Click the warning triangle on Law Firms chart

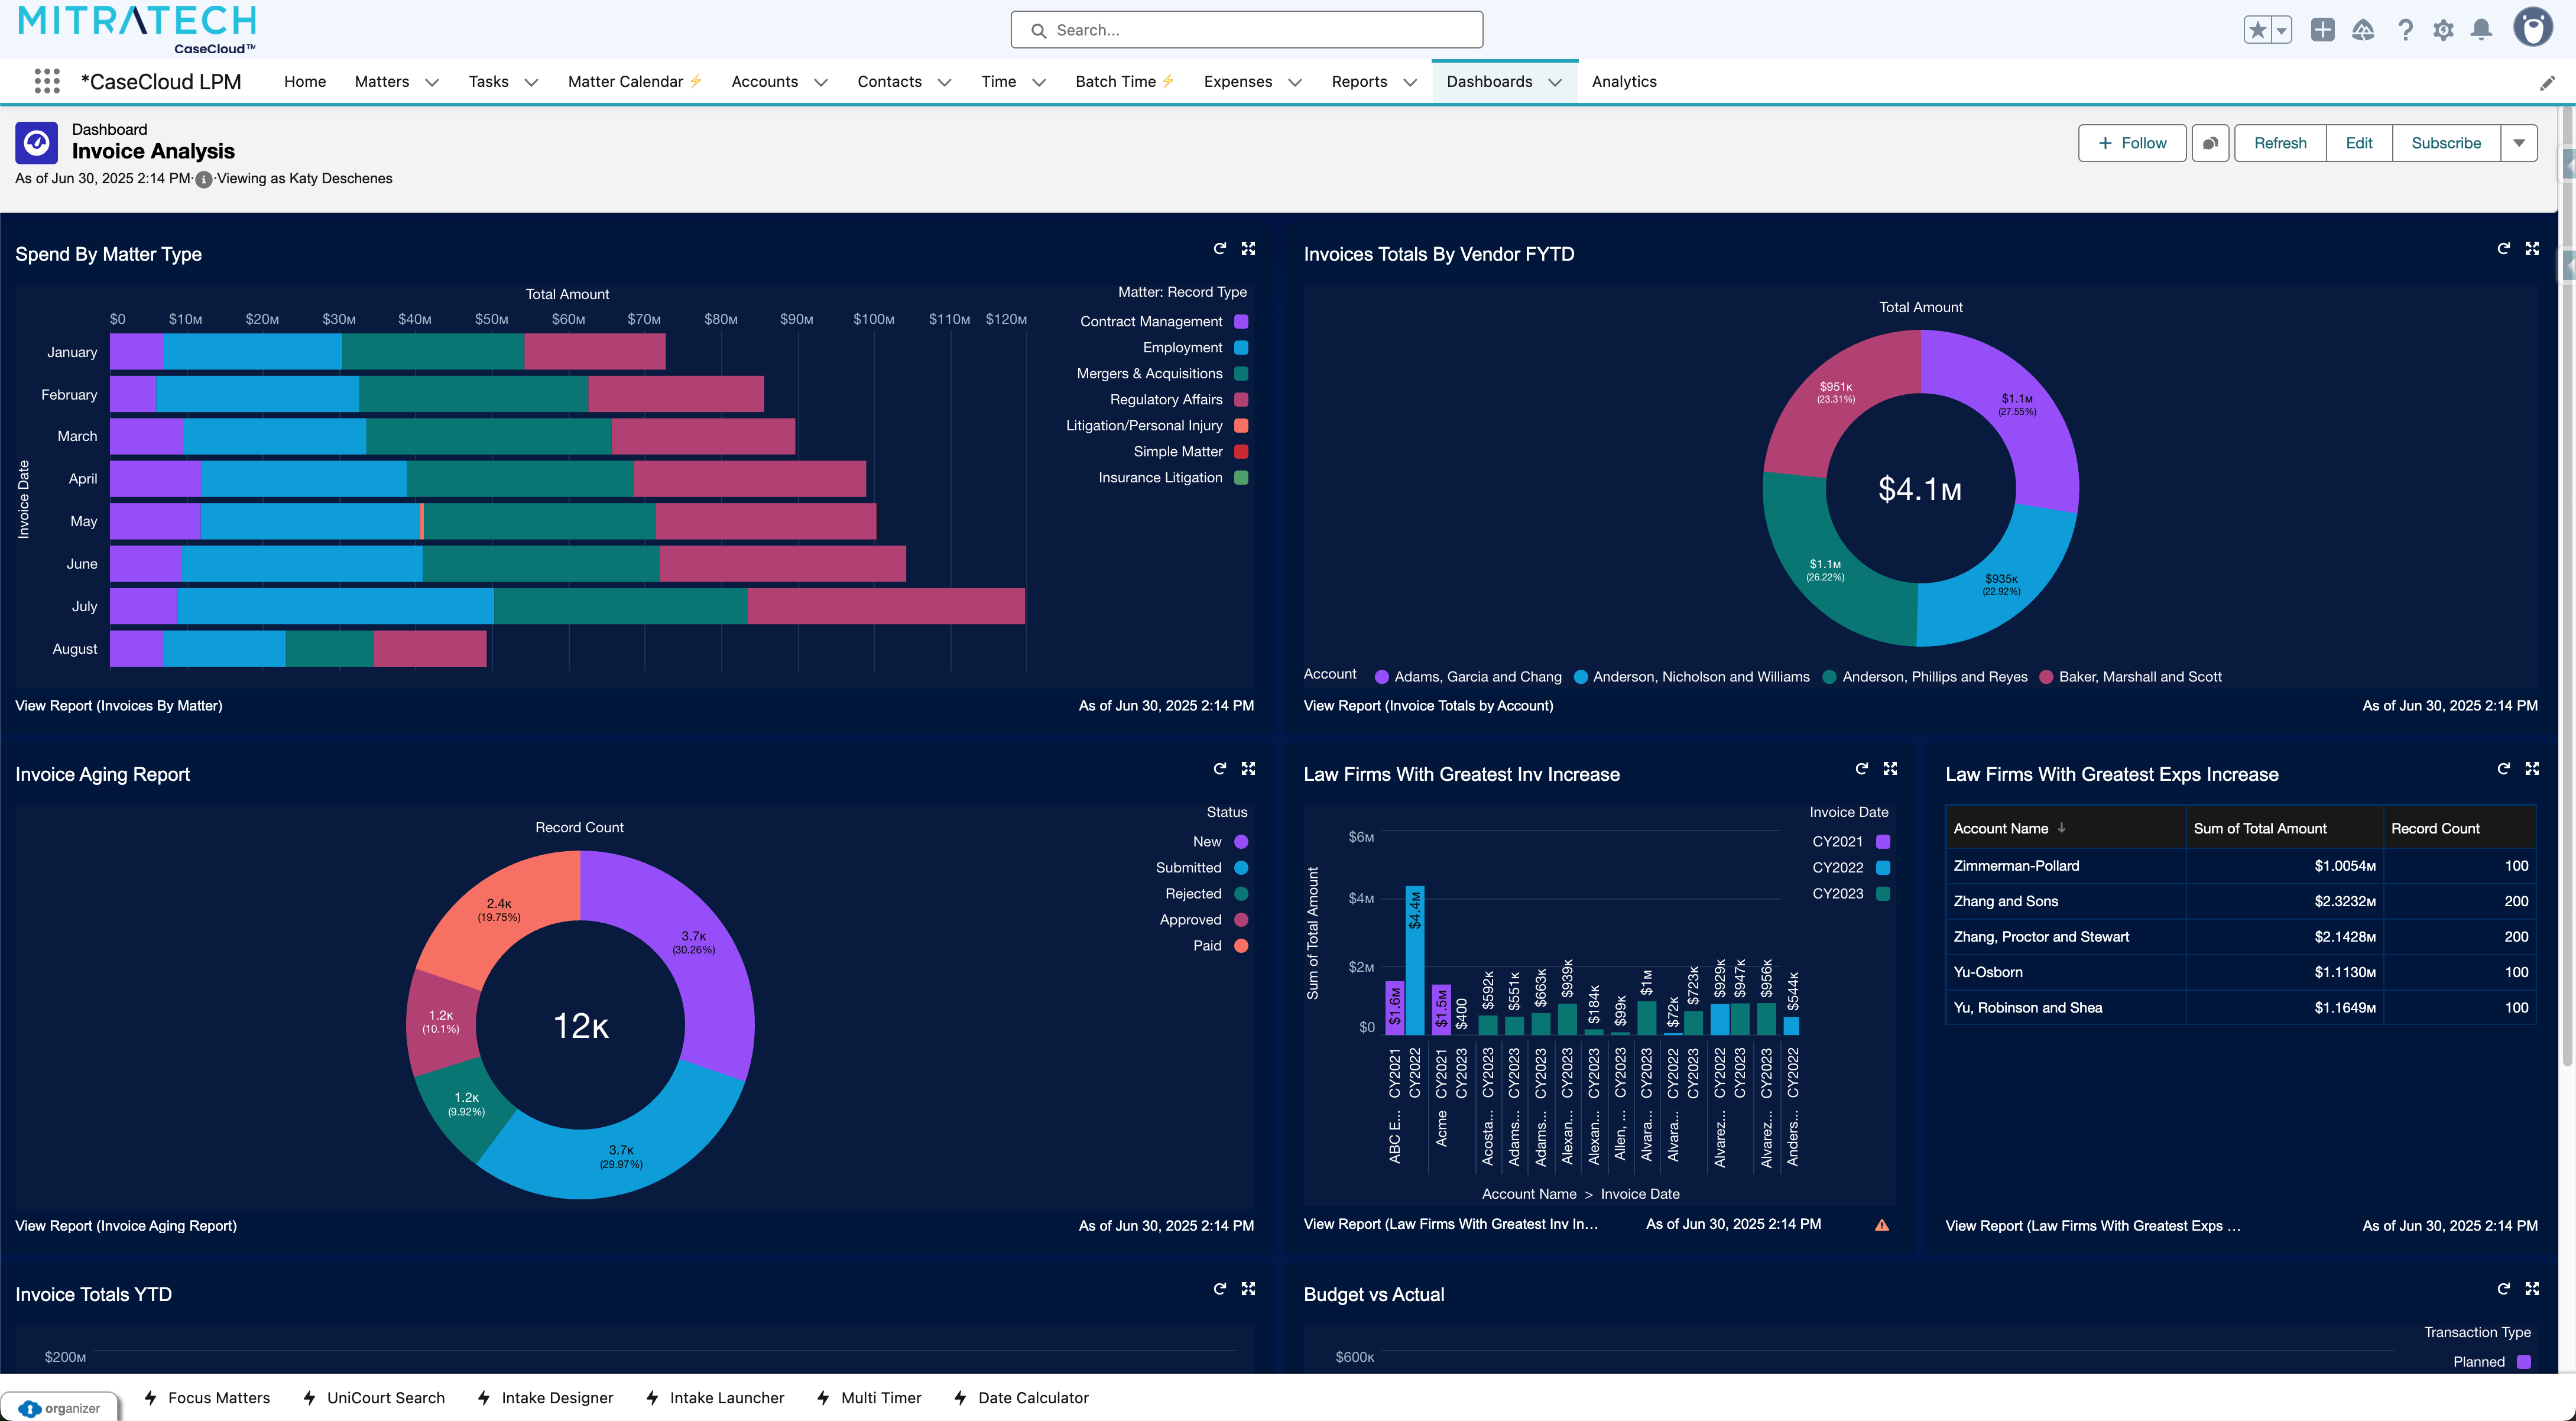pos(1881,1225)
